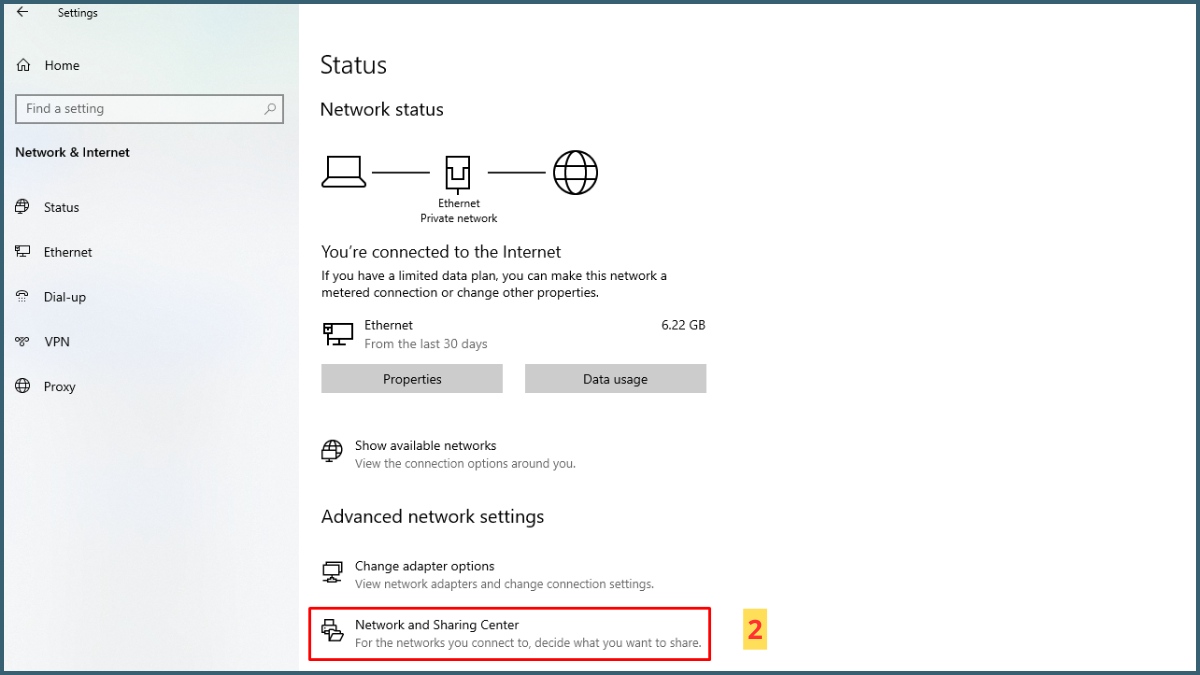Viewport: 1200px width, 675px height.
Task: Click the Network and Sharing Center icon
Action: click(332, 631)
